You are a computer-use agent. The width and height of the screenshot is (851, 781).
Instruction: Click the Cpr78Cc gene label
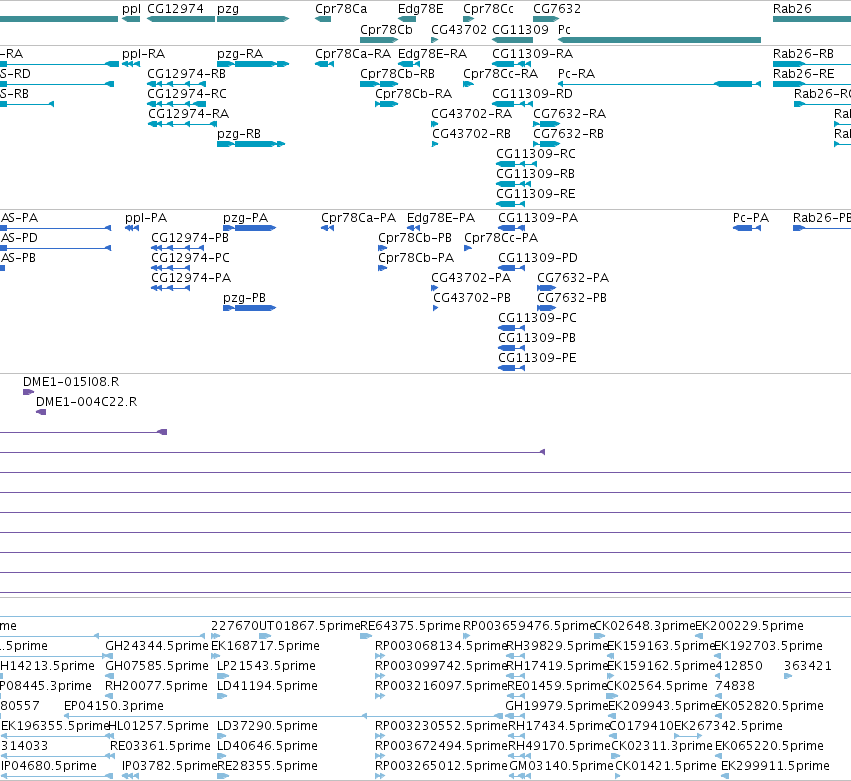click(488, 9)
